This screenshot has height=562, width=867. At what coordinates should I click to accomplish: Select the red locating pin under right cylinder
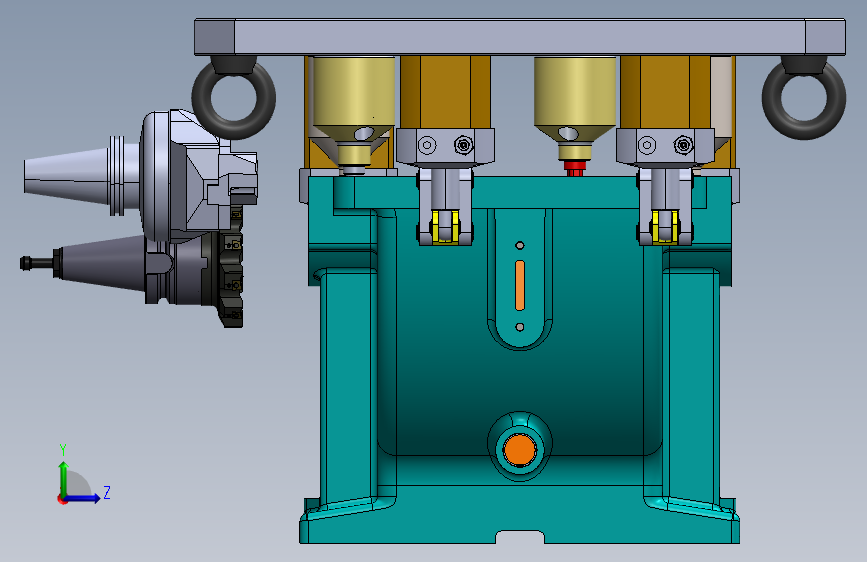tap(574, 168)
